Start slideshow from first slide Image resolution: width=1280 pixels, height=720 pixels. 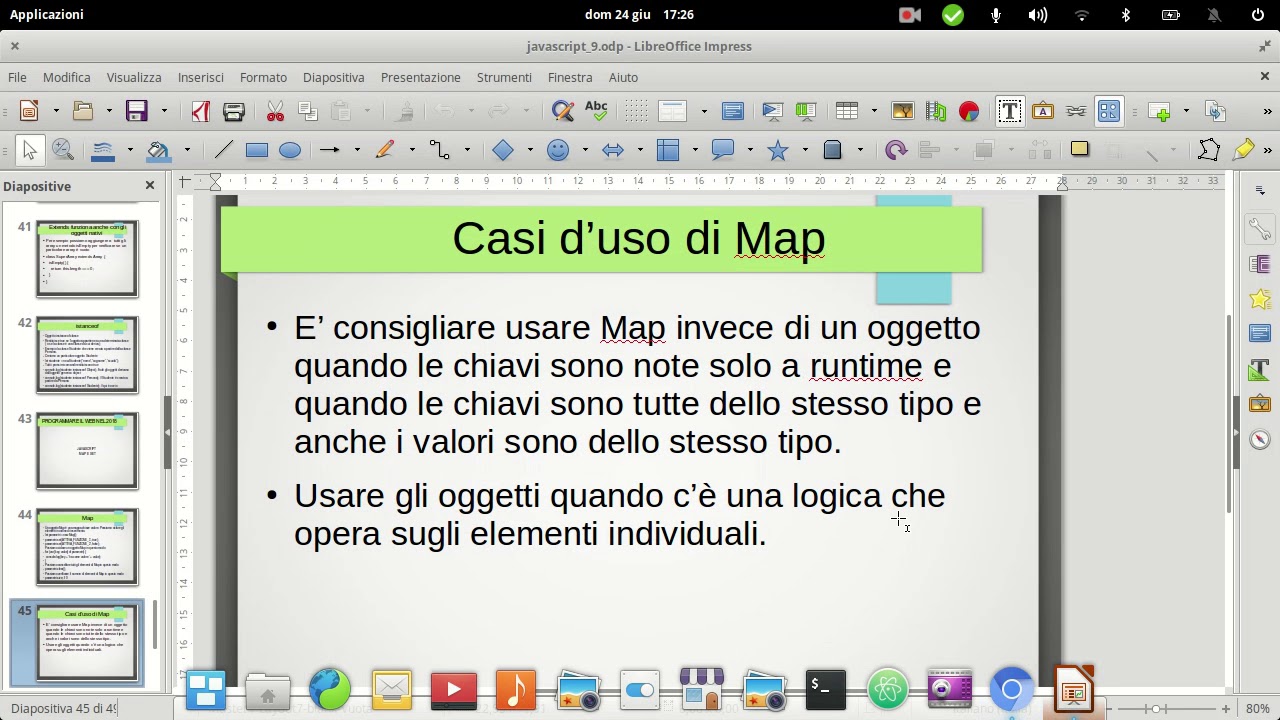[x=773, y=111]
